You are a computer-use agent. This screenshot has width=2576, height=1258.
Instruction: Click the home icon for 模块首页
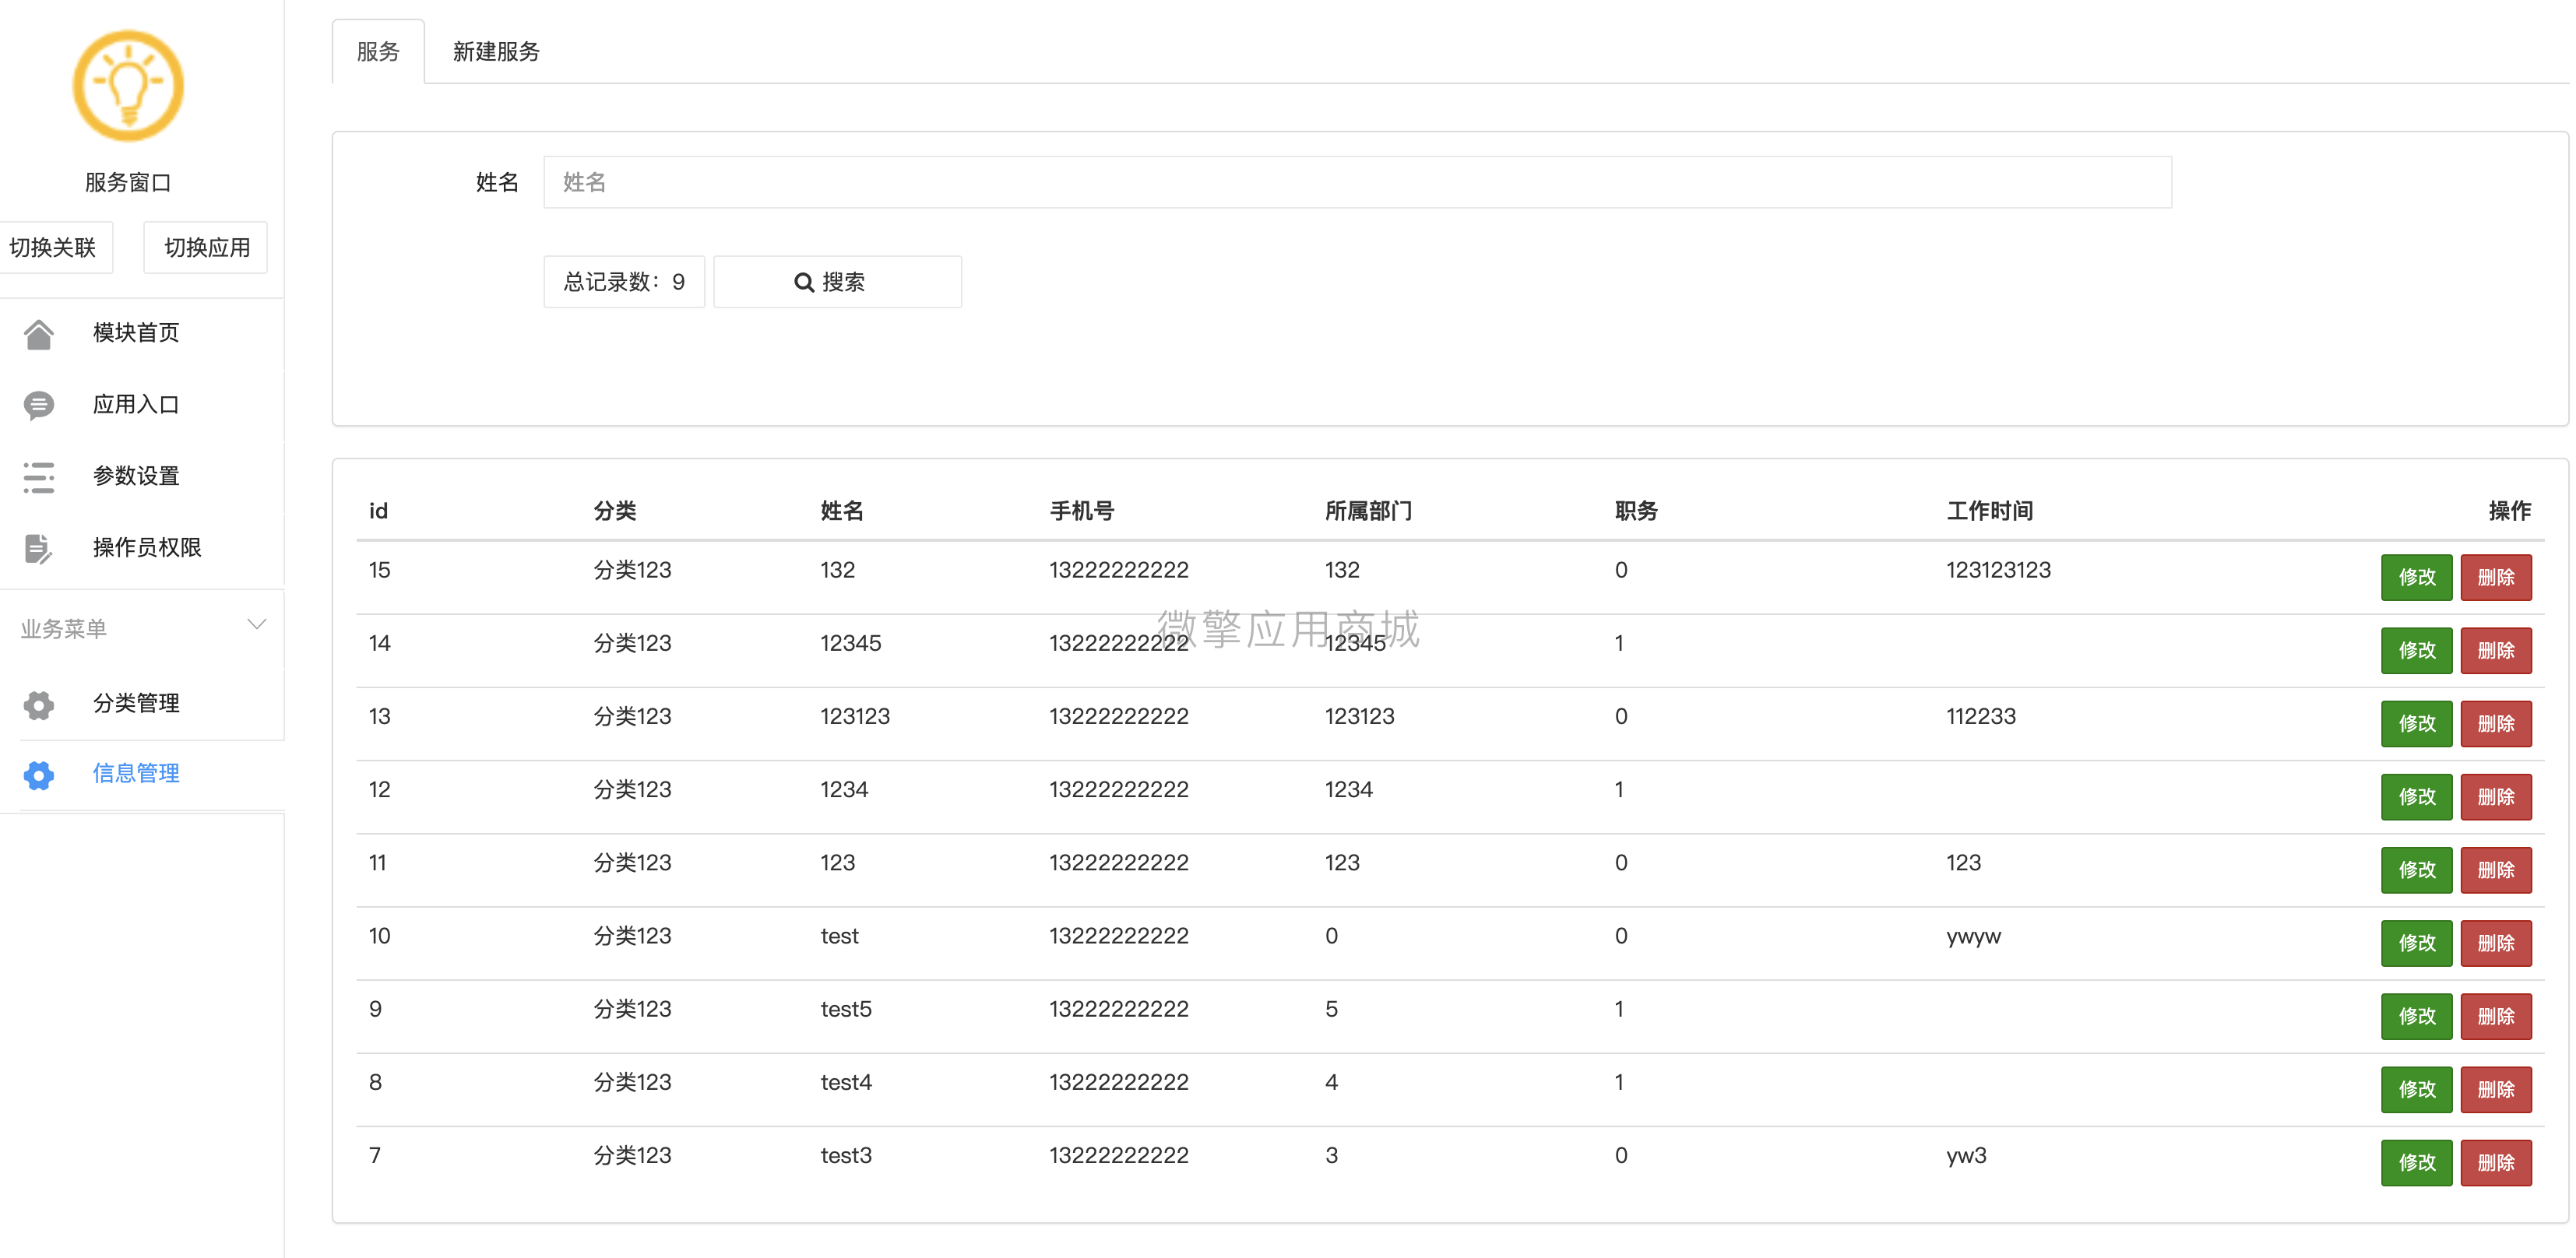click(38, 334)
